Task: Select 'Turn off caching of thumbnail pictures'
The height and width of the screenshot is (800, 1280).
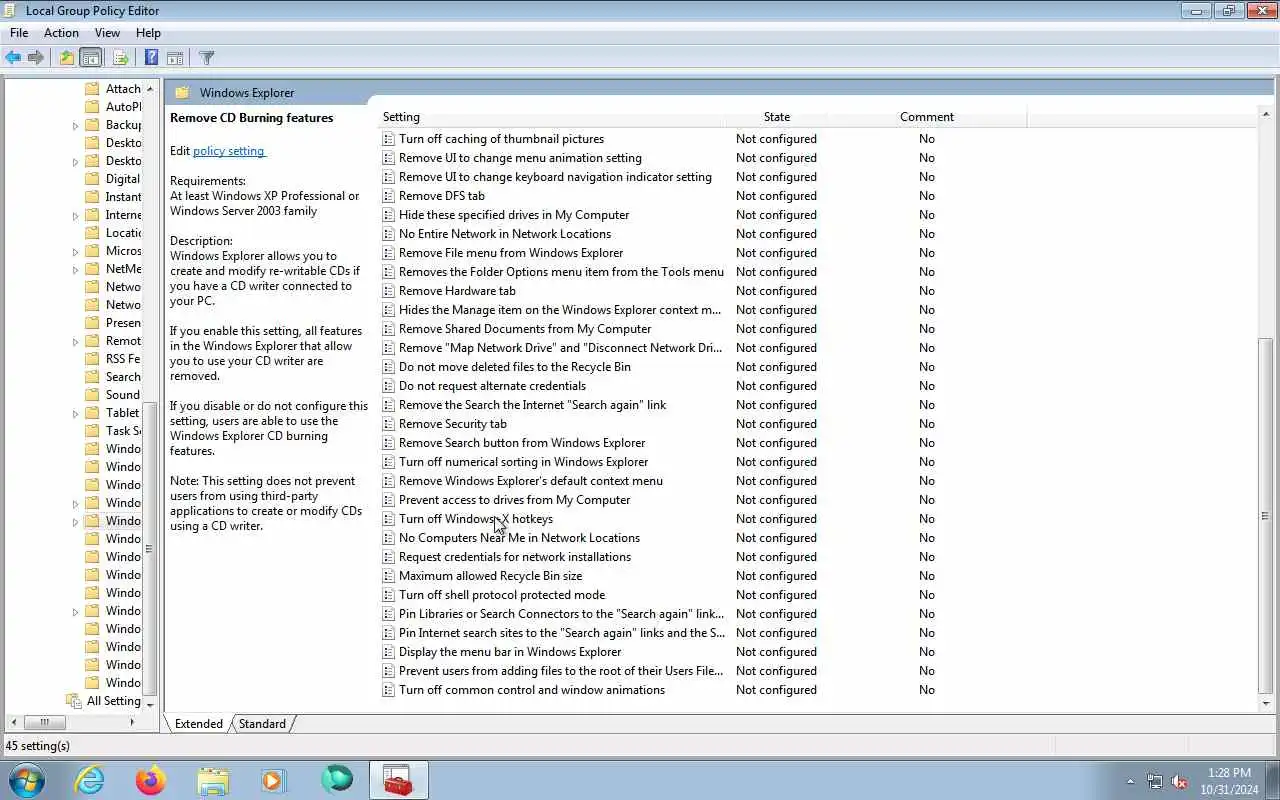Action: [501, 139]
